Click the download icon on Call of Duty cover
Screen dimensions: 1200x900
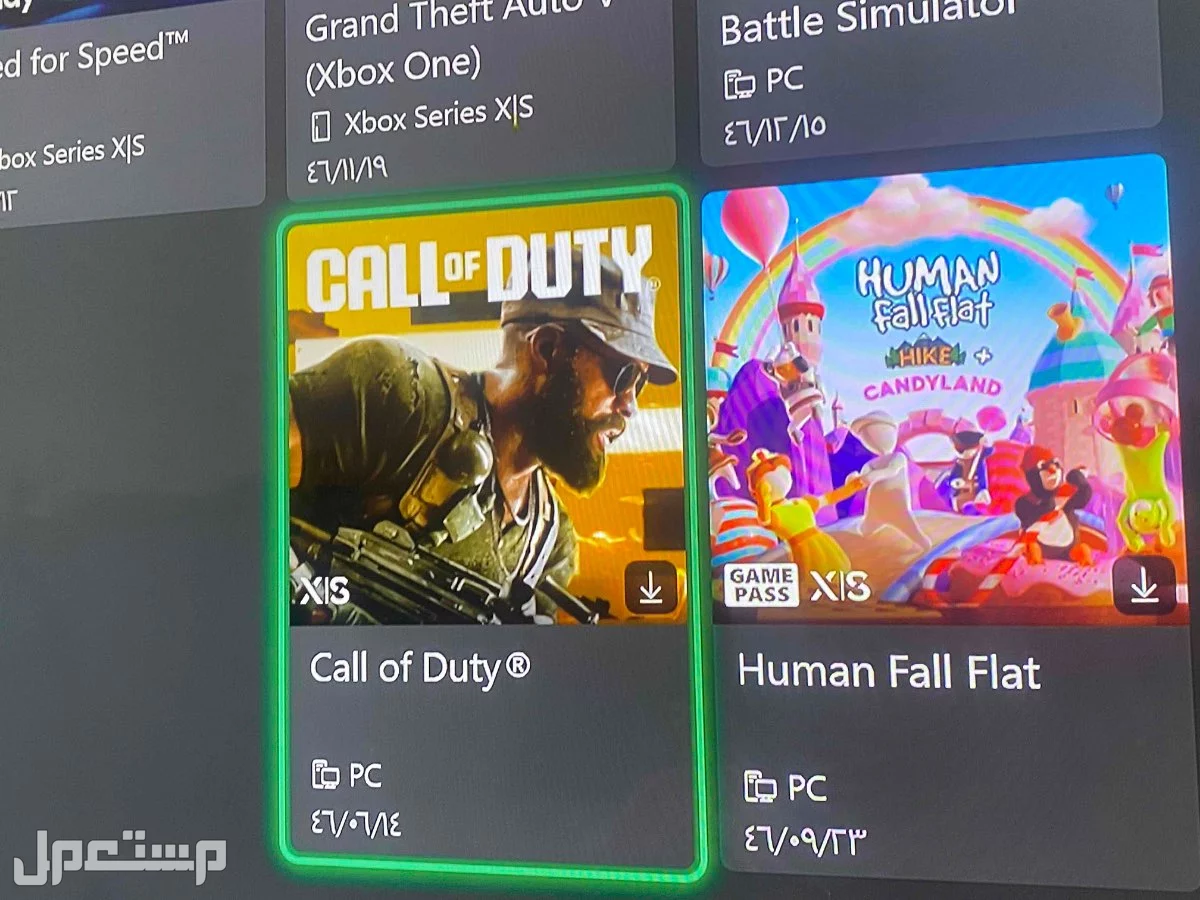click(651, 588)
